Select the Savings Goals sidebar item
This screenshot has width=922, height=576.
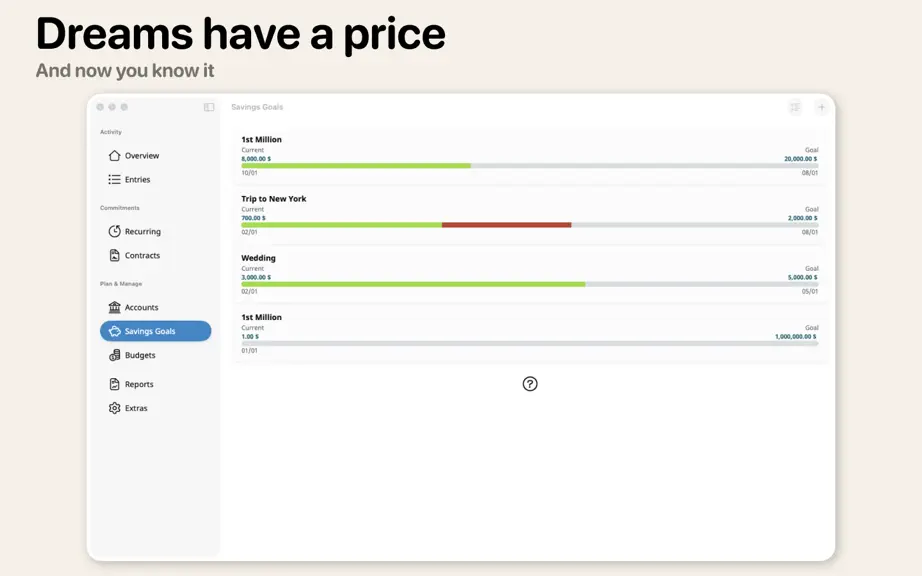(x=155, y=331)
